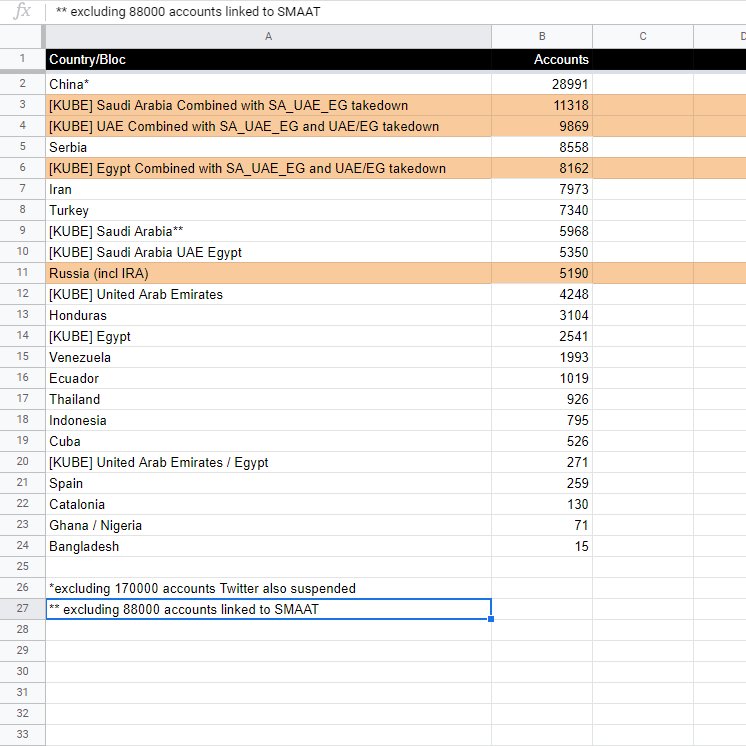This screenshot has height=746, width=746.
Task: Select the Cuba cell
Action: pyautogui.click(x=268, y=441)
